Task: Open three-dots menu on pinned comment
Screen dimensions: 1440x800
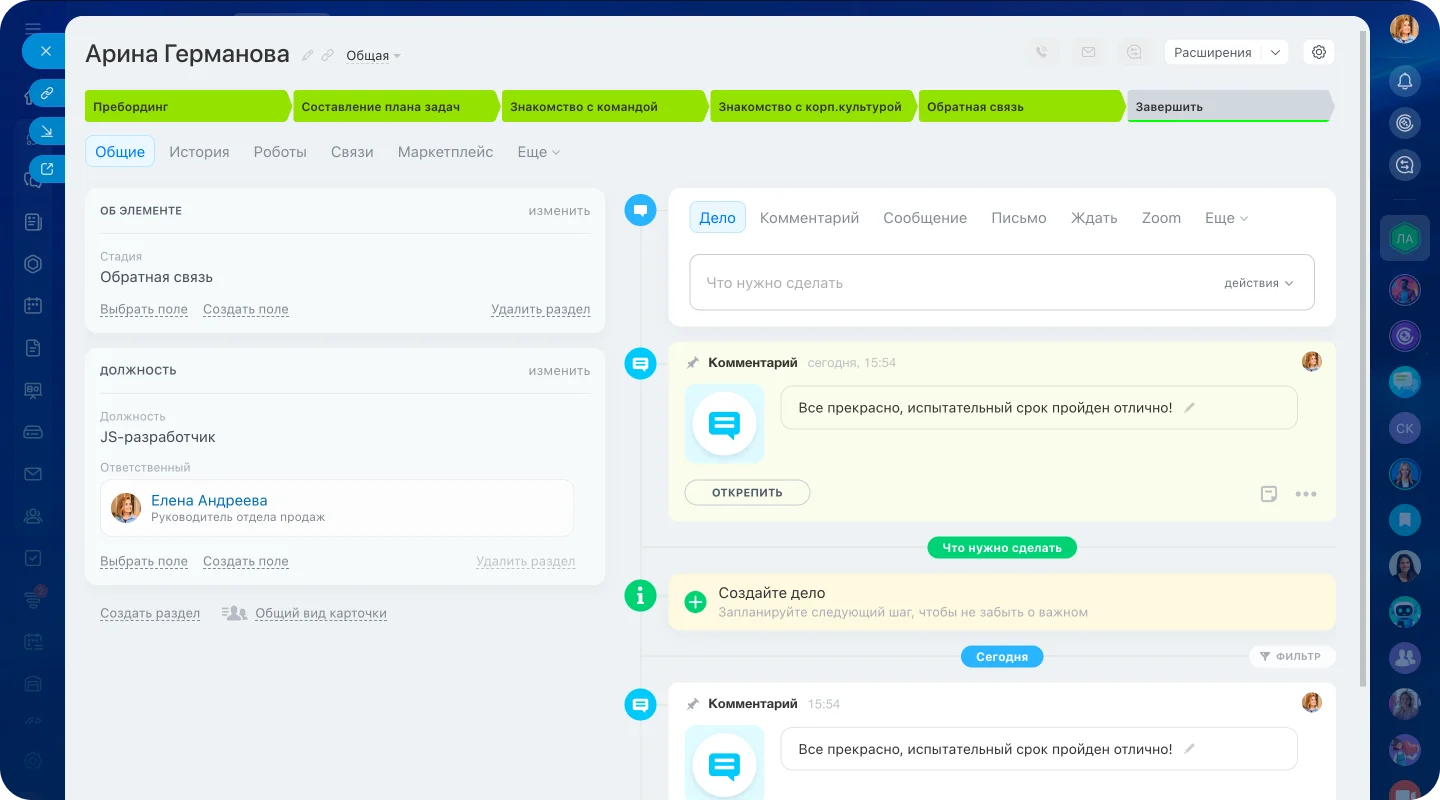Action: click(1305, 494)
